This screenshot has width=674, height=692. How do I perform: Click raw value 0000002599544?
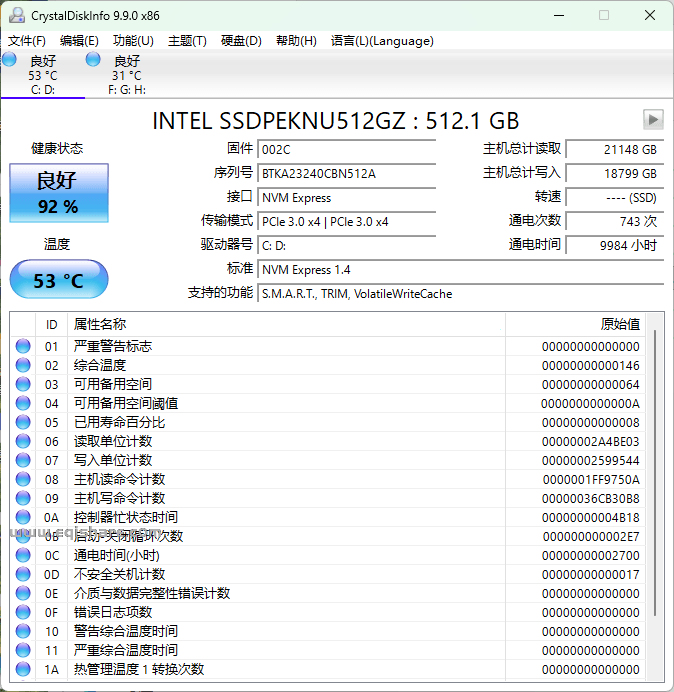coord(591,460)
